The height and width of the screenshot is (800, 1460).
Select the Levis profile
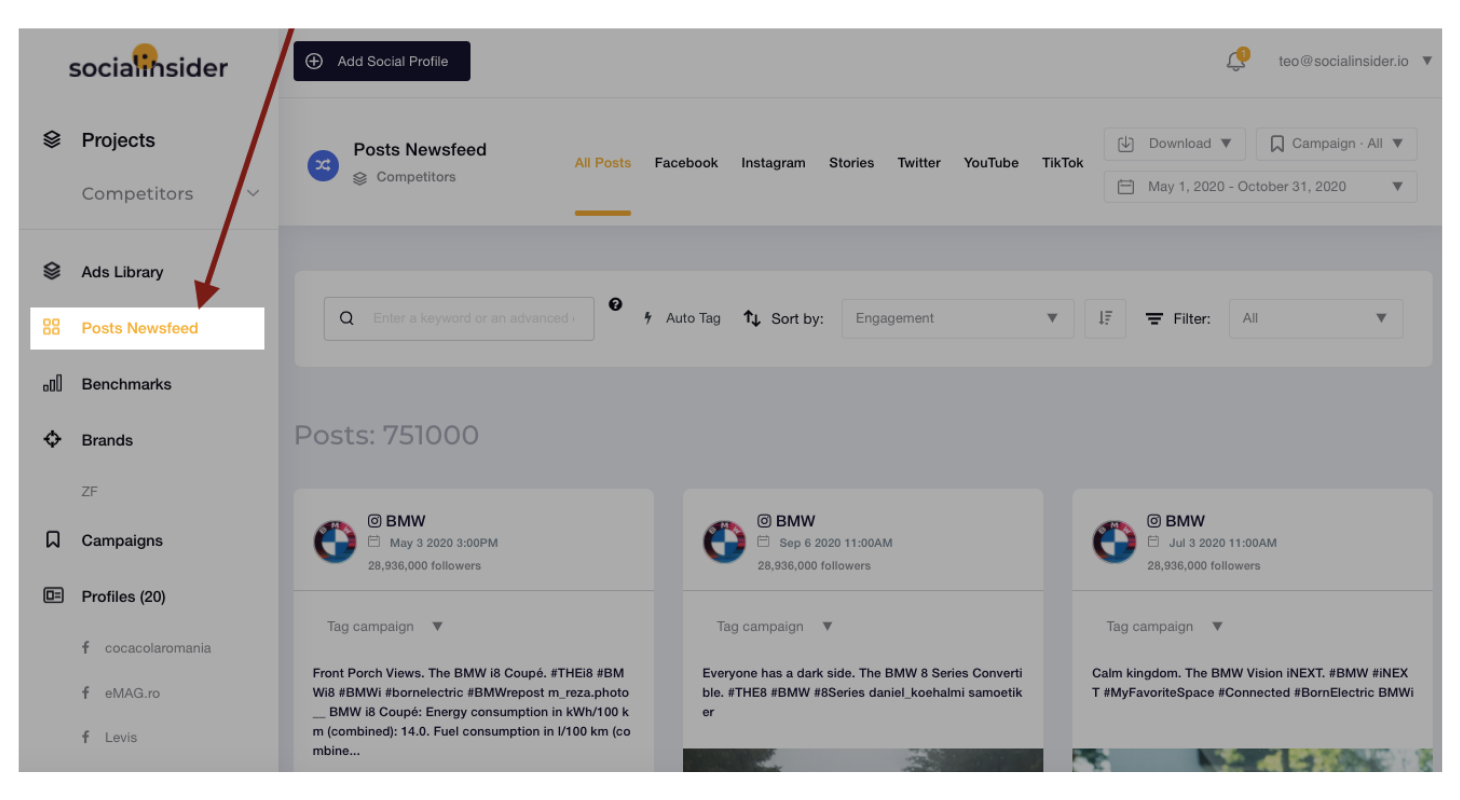121,737
